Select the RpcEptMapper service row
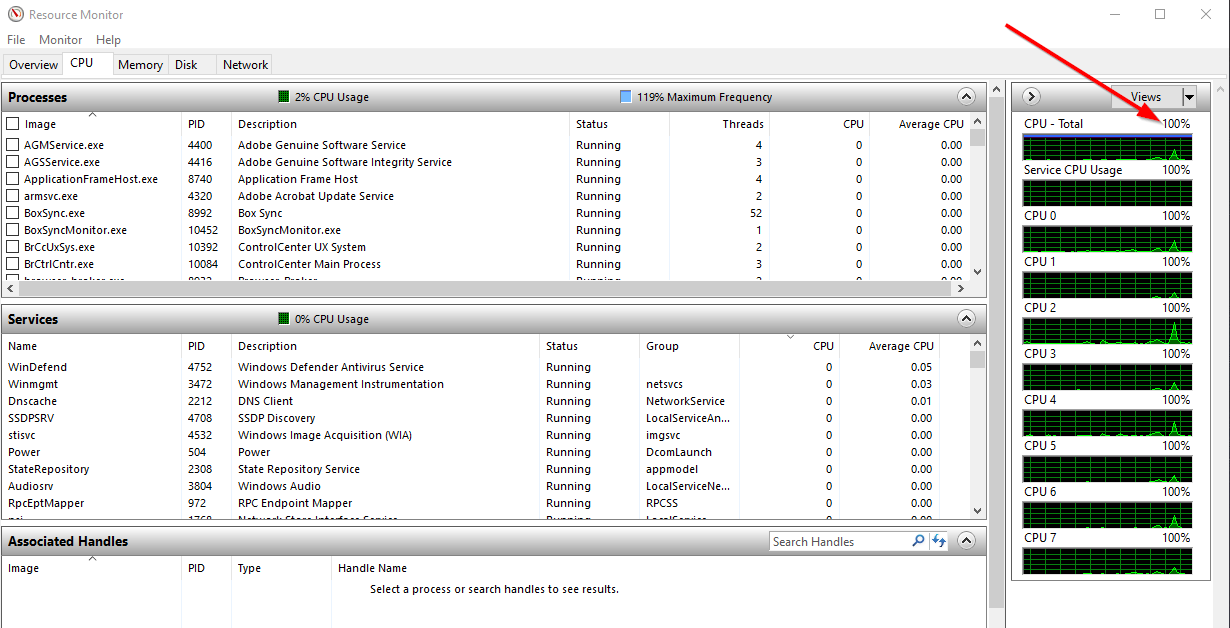Screen dimensions: 1230x628 [x=485, y=503]
